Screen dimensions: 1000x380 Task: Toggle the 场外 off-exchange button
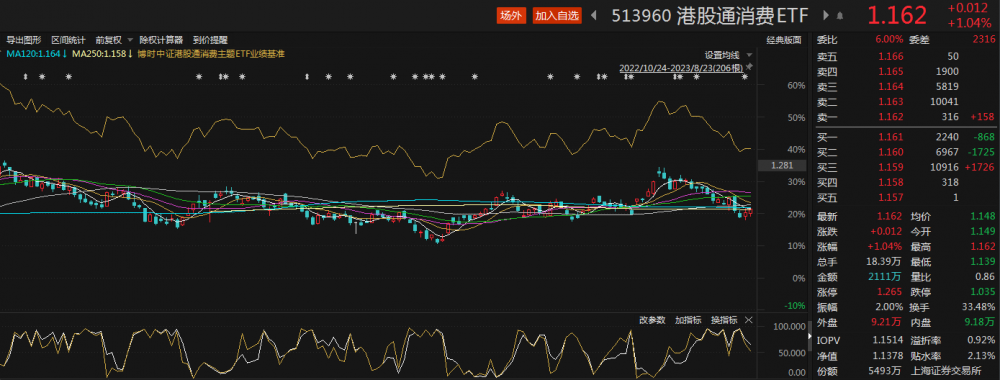coord(511,16)
